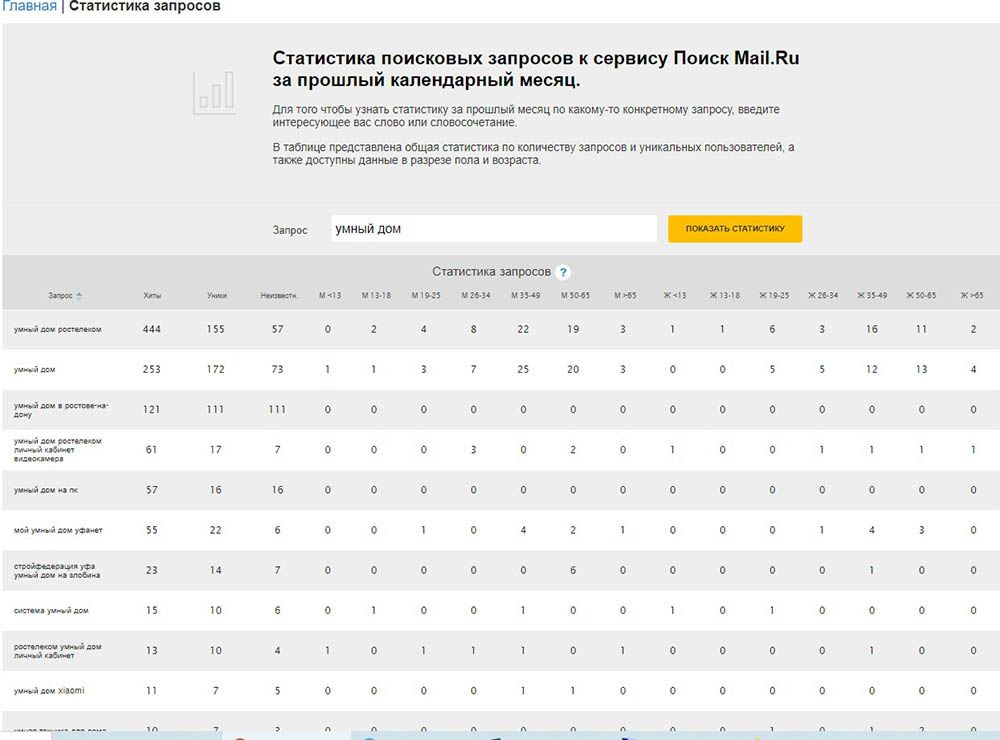Click the Ж 26-34 column header
The image size is (1000, 740).
tap(823, 295)
